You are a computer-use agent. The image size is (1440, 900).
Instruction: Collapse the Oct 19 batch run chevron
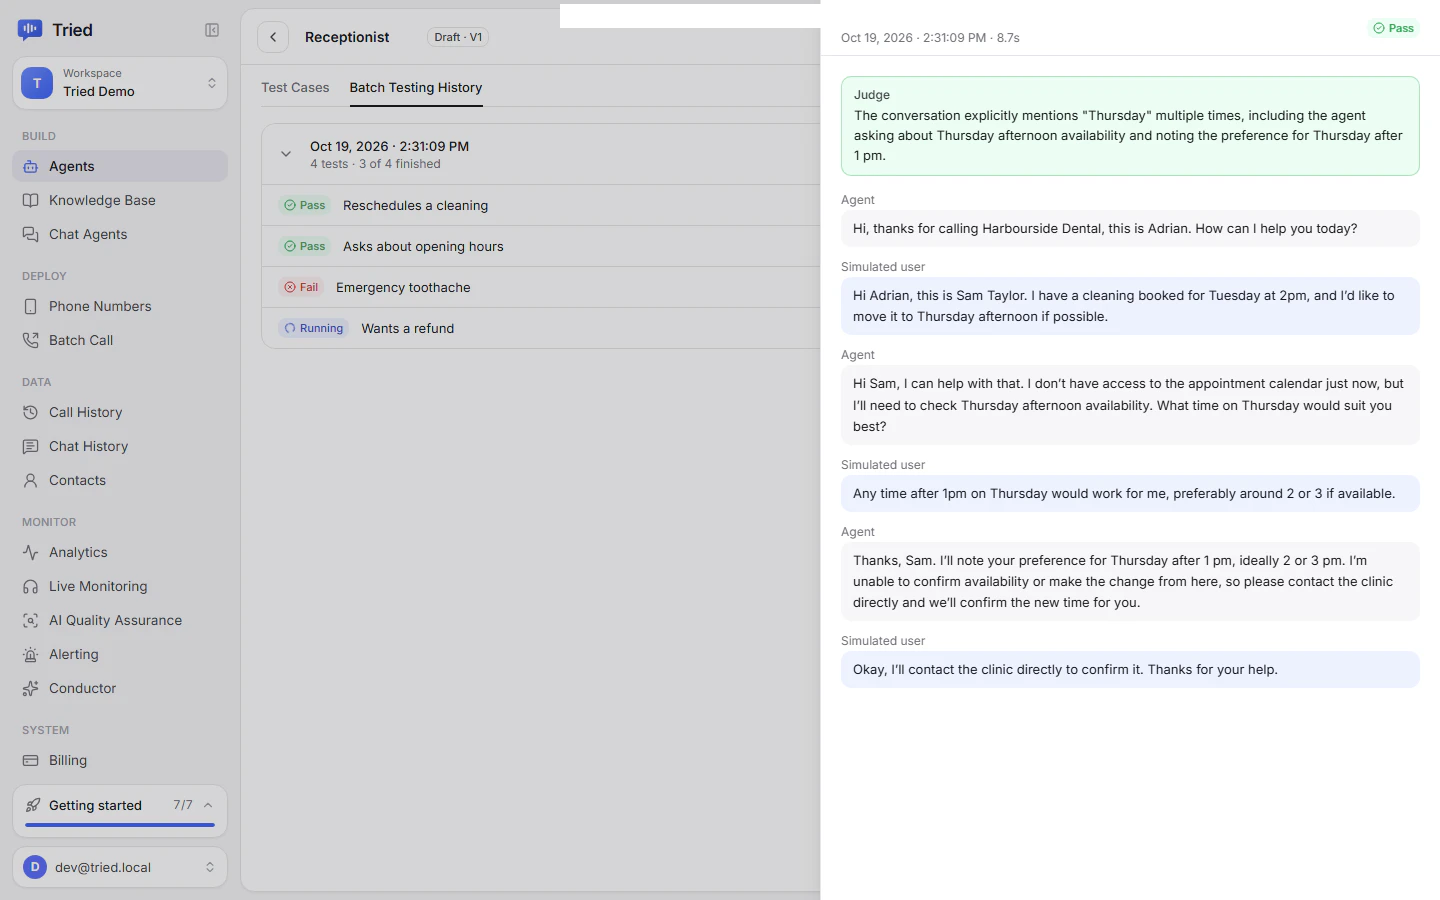tap(286, 154)
